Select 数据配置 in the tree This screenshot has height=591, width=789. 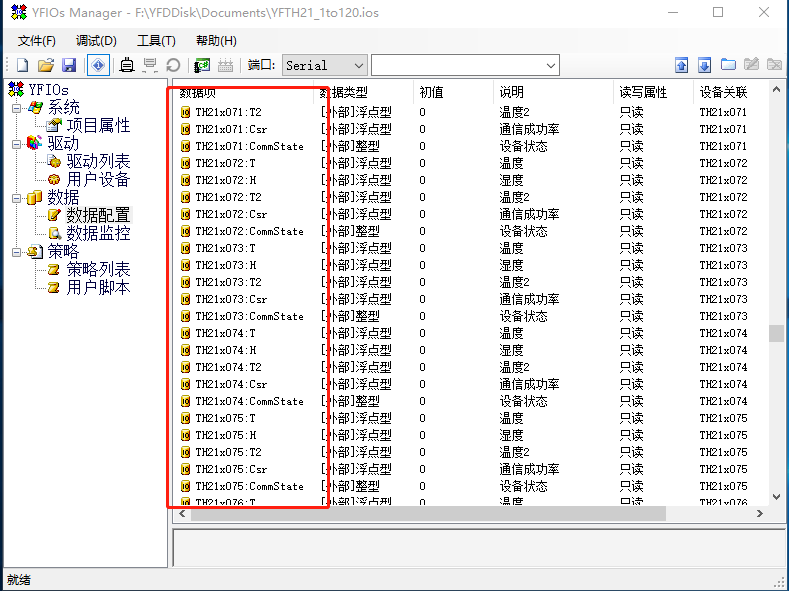point(98,215)
